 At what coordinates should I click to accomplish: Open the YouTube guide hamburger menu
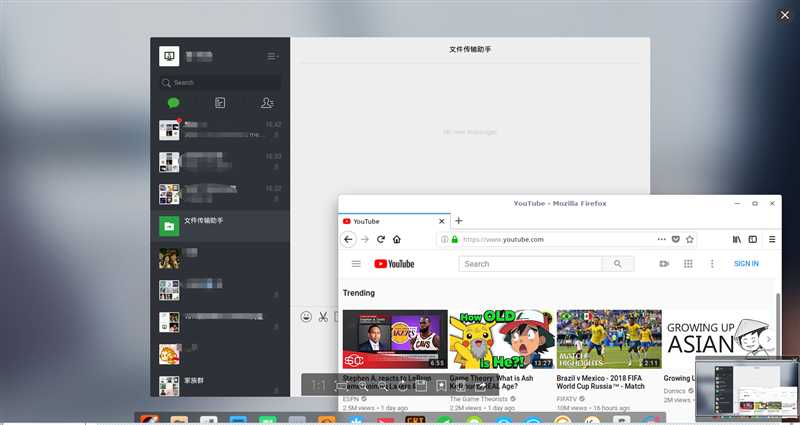click(x=356, y=264)
